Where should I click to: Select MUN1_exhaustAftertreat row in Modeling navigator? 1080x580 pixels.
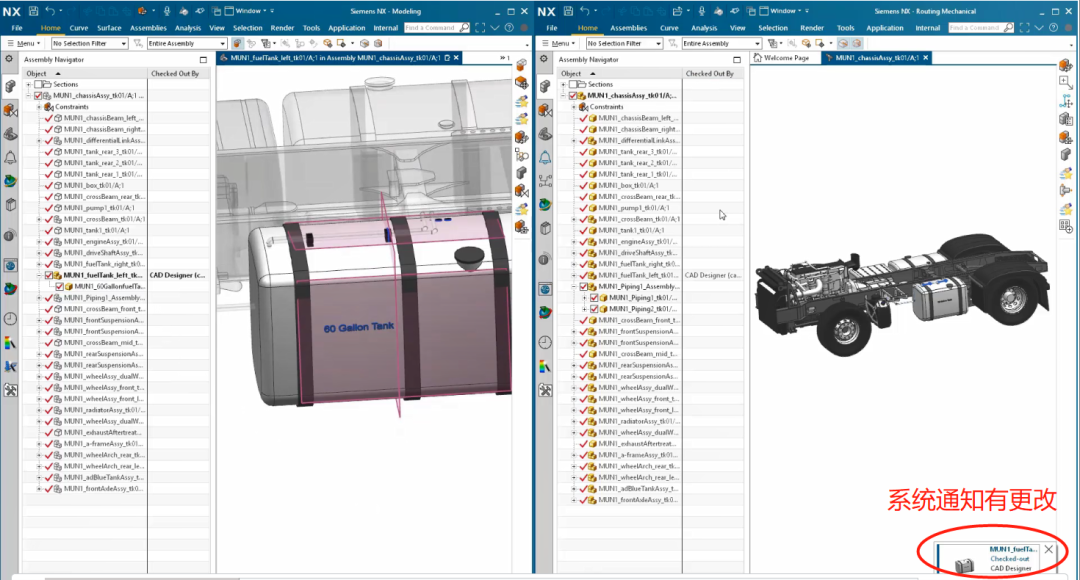point(102,433)
